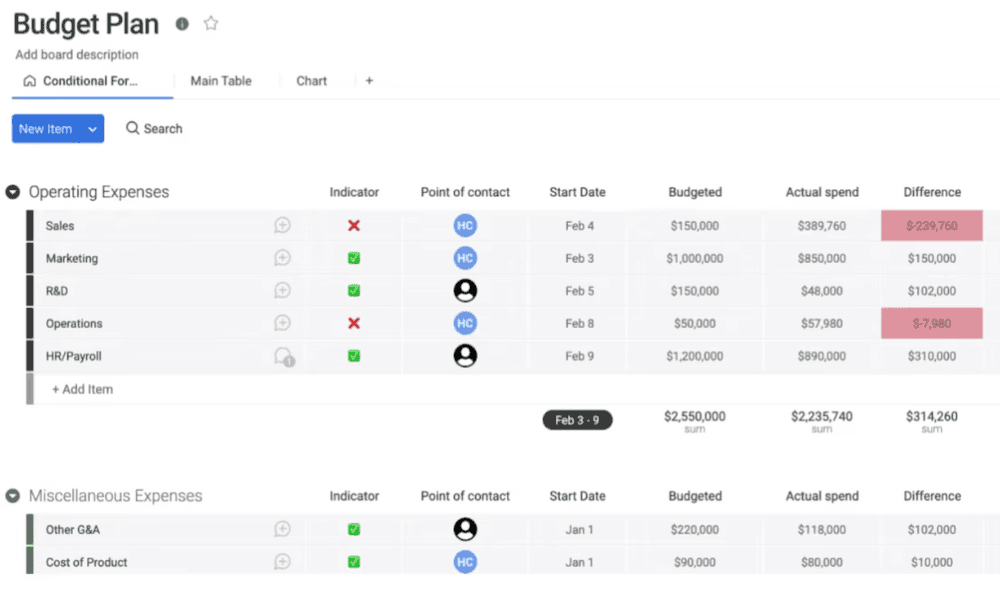Click the Sales row red X indicator

tap(354, 226)
